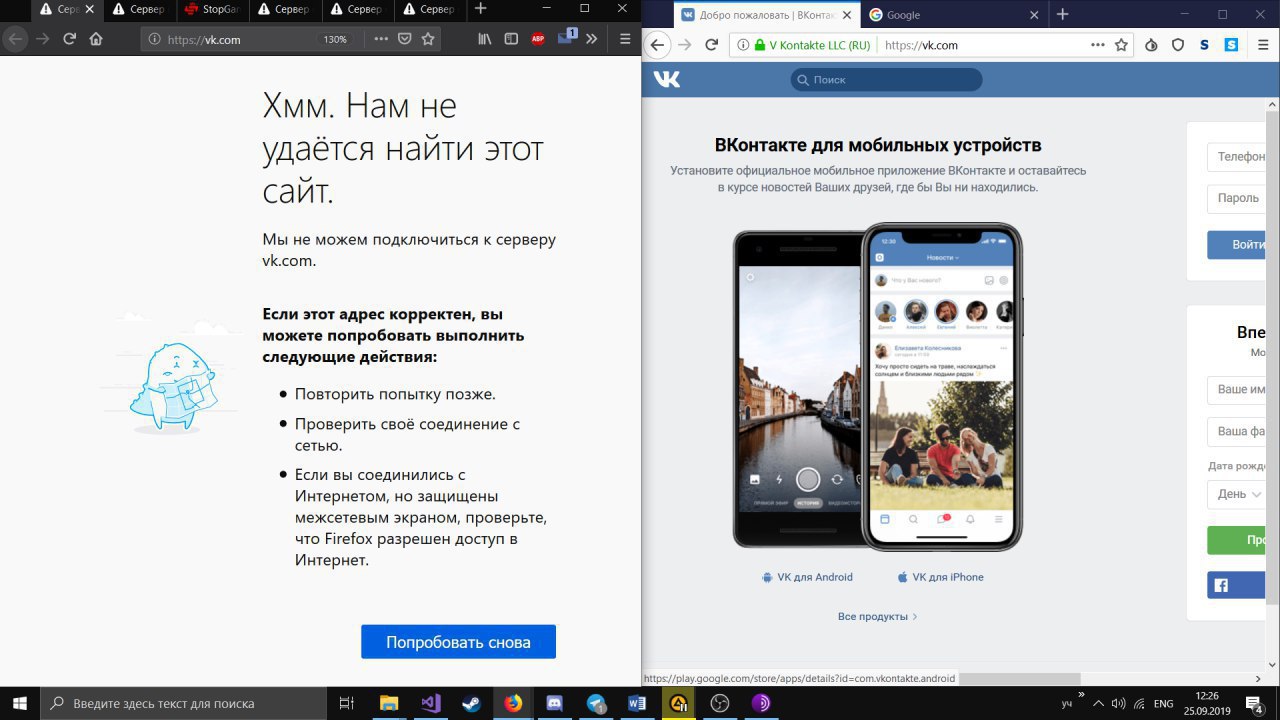Open Task View on the taskbar
The height and width of the screenshot is (720, 1280).
tap(347, 703)
